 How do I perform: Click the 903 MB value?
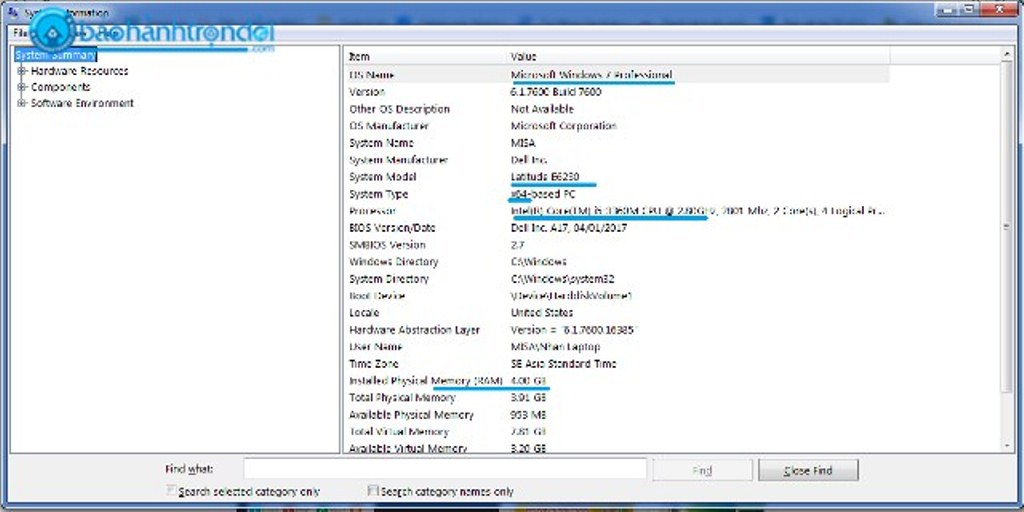pyautogui.click(x=528, y=415)
